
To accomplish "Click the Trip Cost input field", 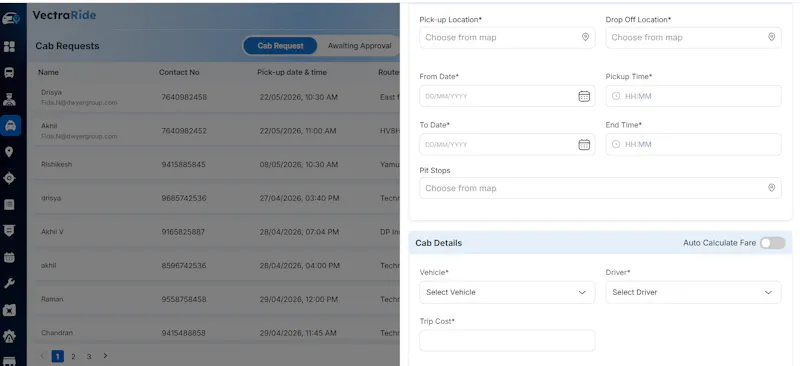I will [507, 340].
